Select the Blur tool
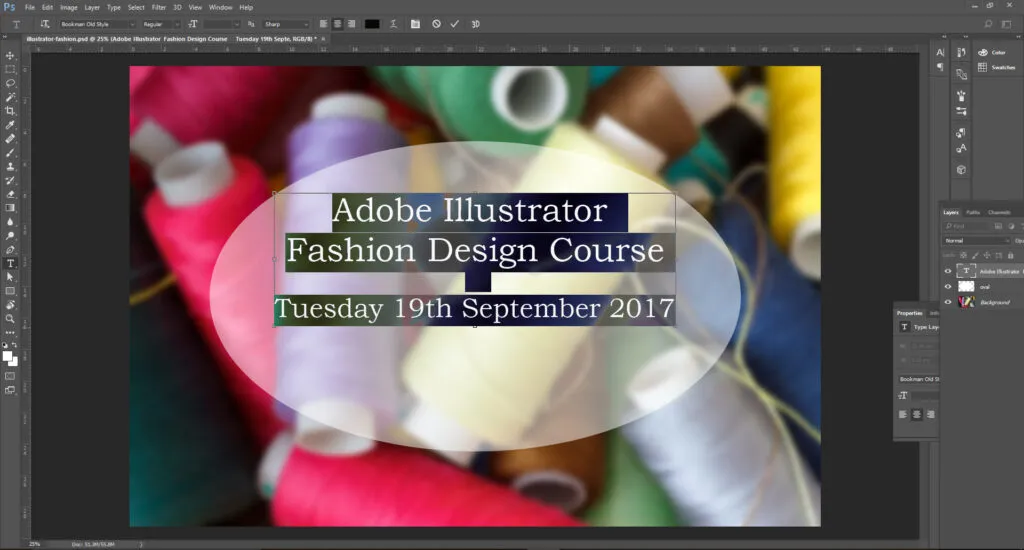1024x550 pixels. (10, 222)
